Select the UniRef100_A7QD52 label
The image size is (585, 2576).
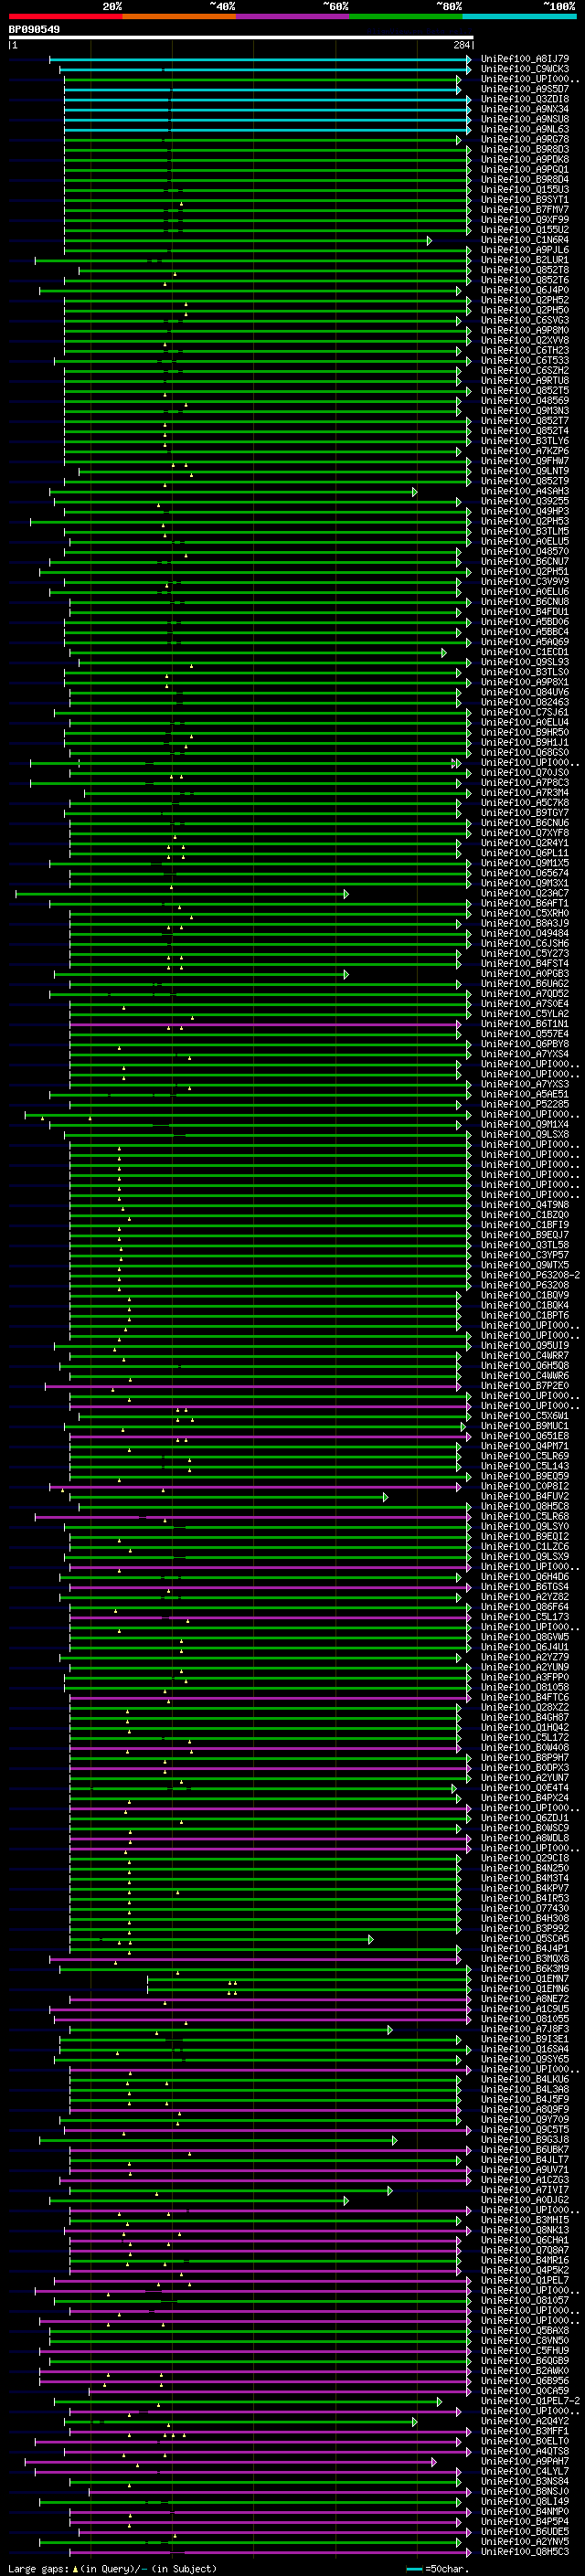point(525,994)
